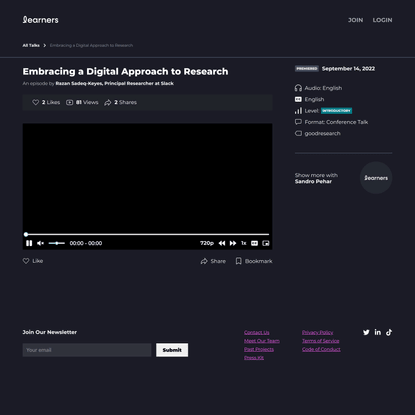Navigate to All Talks breadcrumb

(x=31, y=45)
